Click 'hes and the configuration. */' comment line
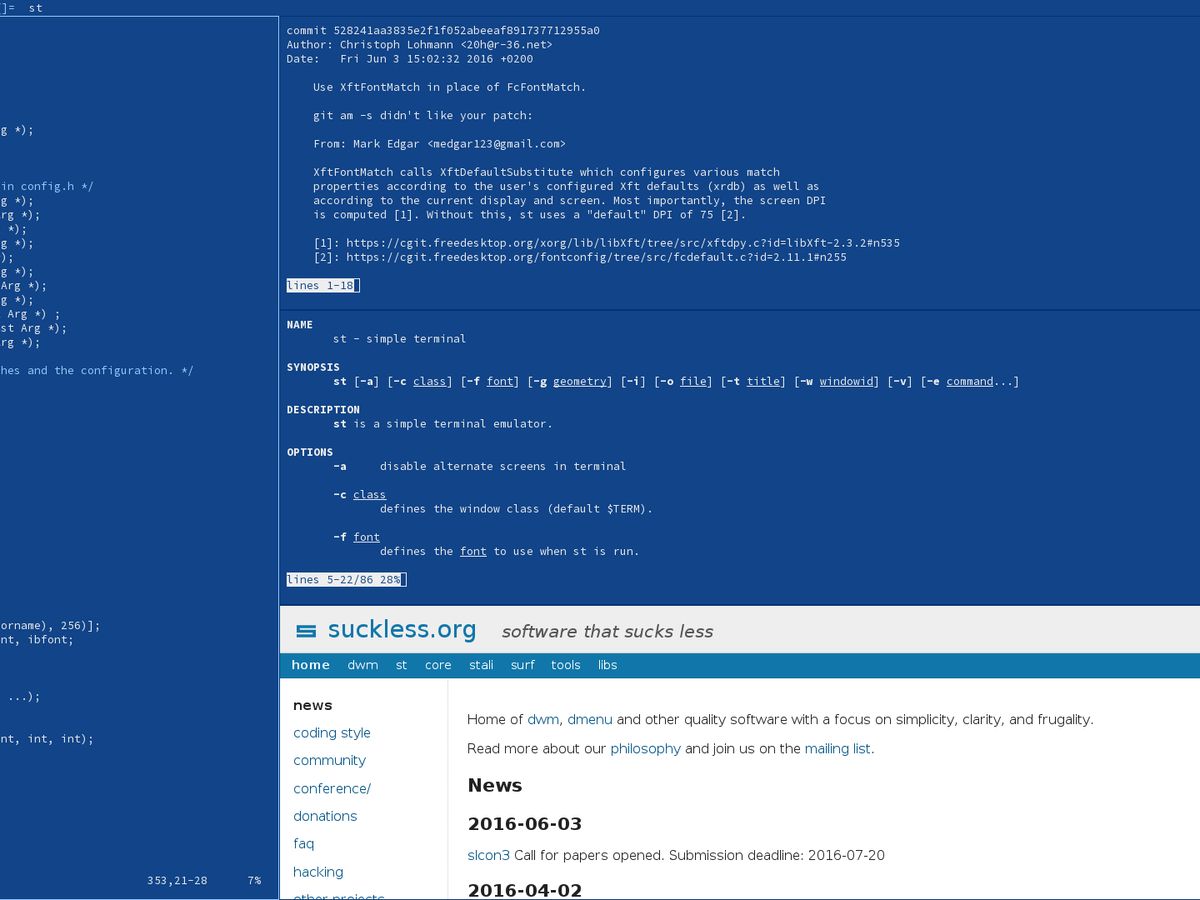This screenshot has width=1200, height=900. (x=97, y=371)
